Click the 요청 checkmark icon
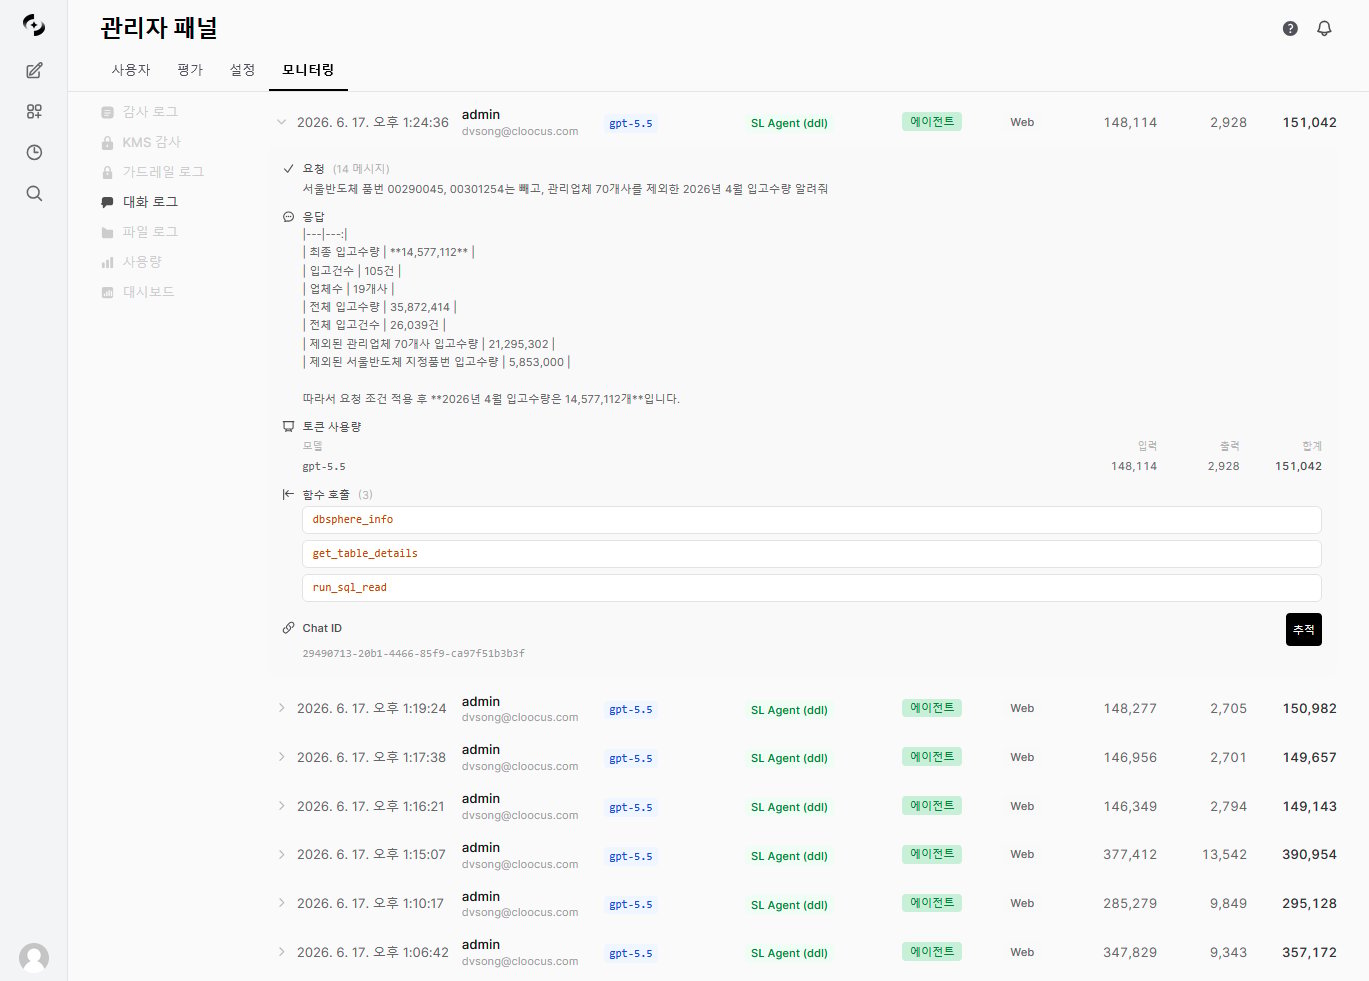1369x981 pixels. tap(288, 169)
